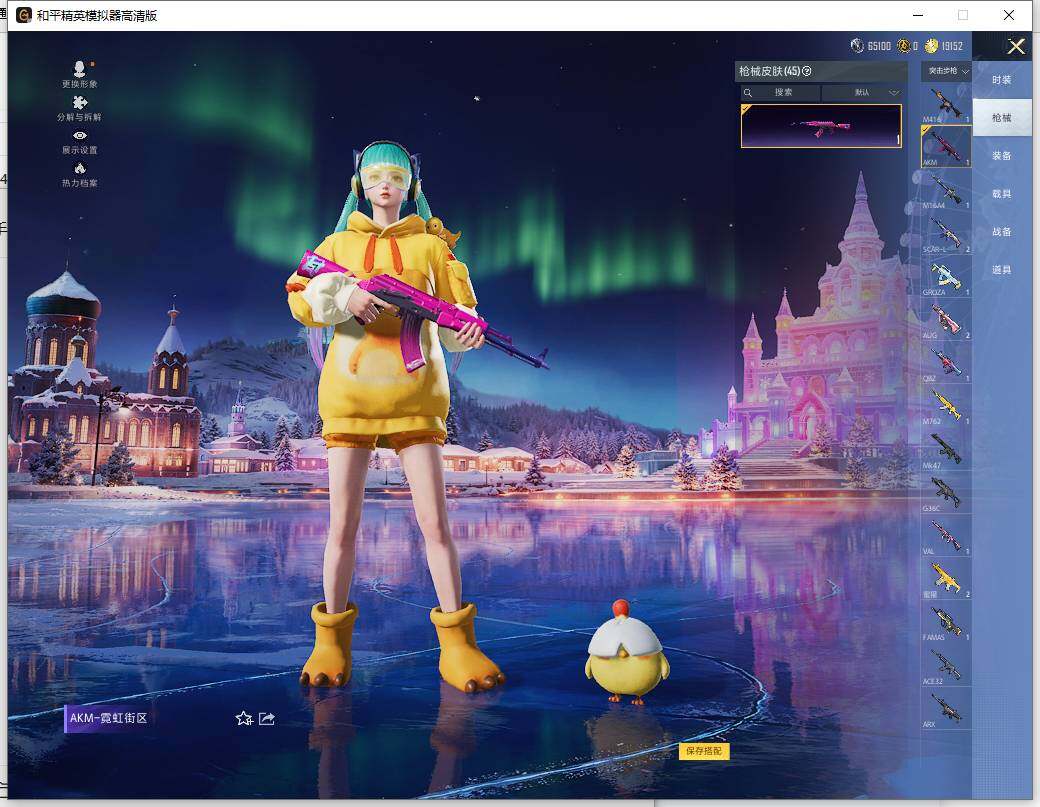
Task: Click the emulator app logo in title bar
Action: (24, 15)
